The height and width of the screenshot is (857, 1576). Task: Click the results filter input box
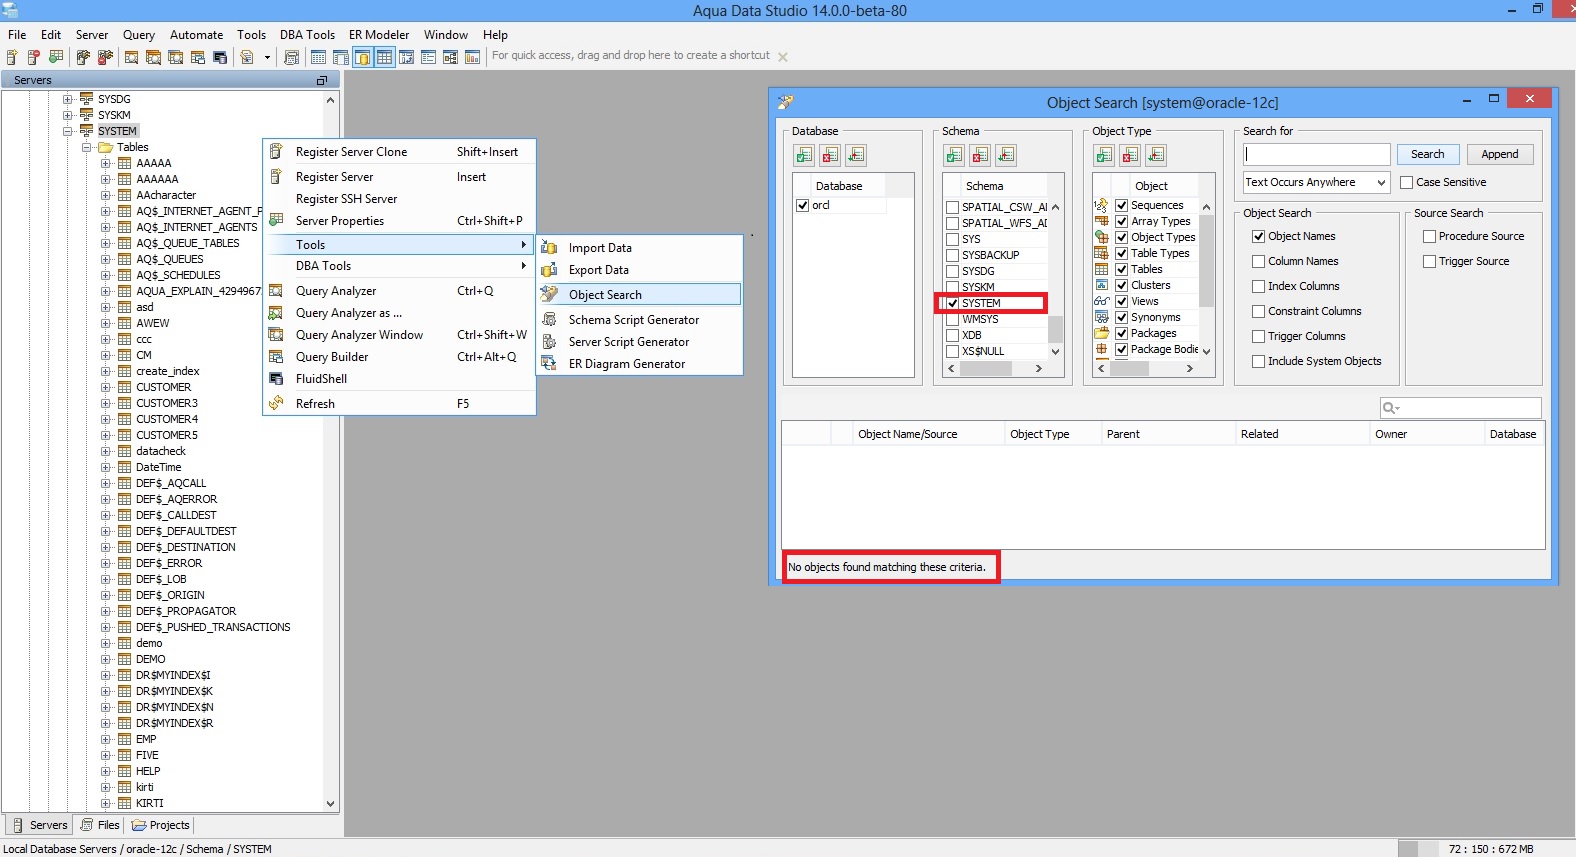[x=1460, y=408]
